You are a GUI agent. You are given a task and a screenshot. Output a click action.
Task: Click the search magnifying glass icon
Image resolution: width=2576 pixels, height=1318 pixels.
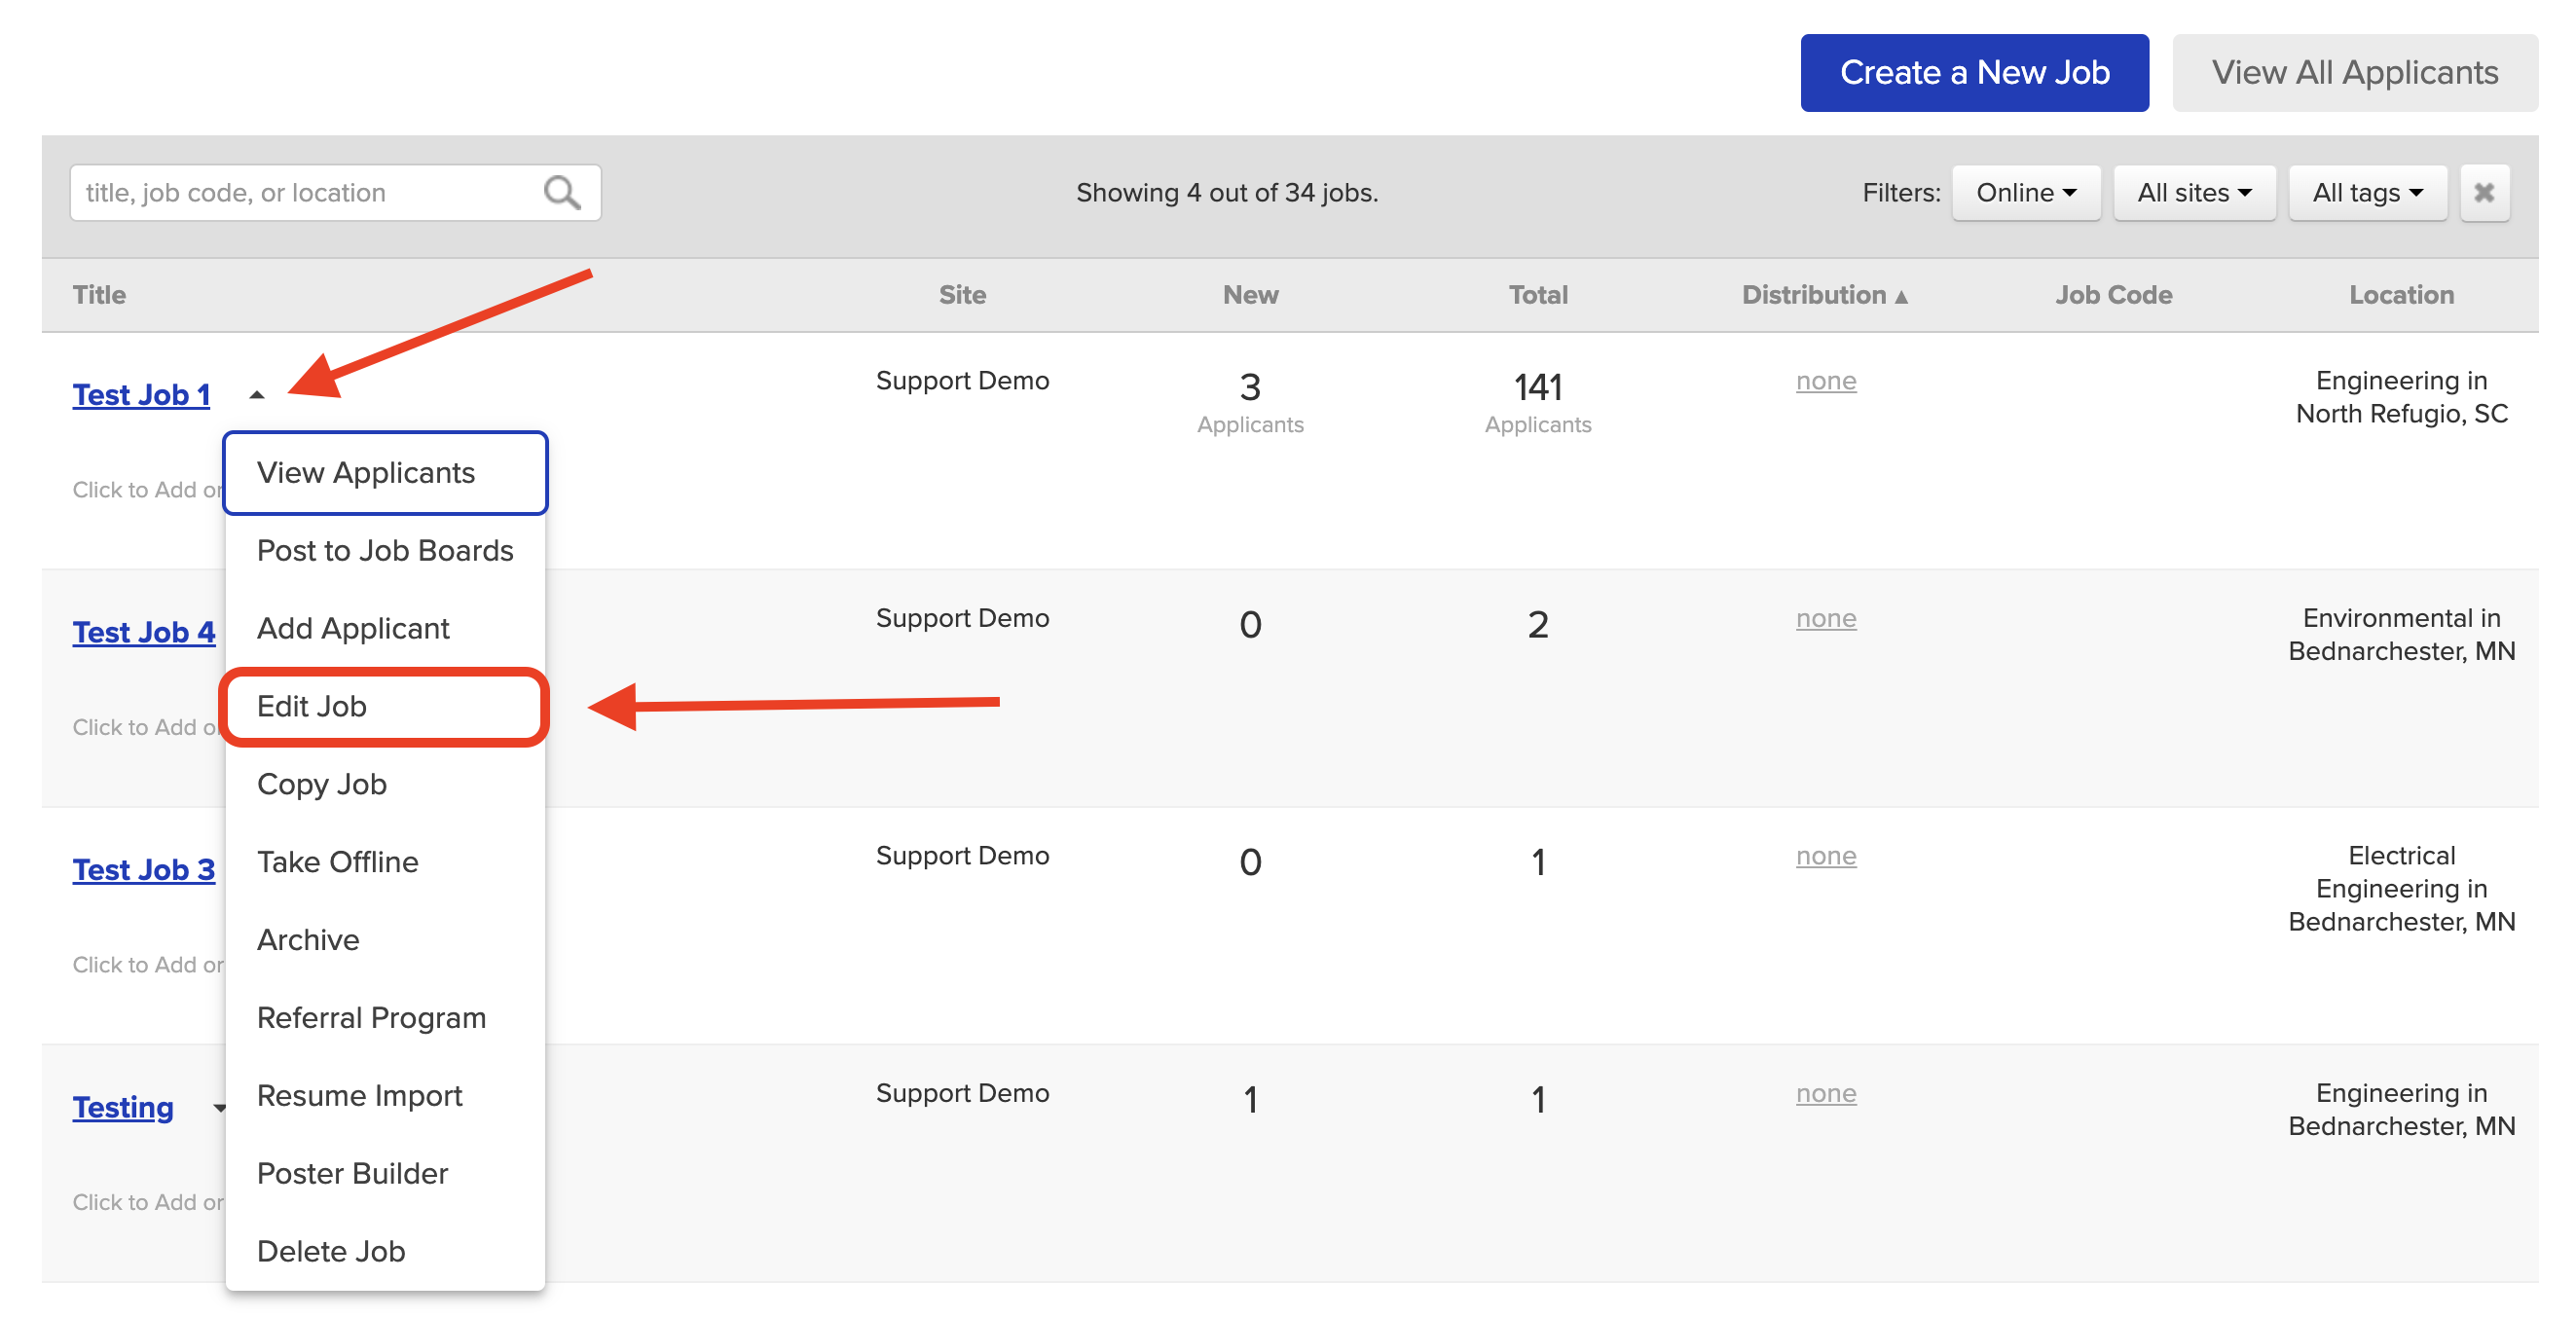561,192
